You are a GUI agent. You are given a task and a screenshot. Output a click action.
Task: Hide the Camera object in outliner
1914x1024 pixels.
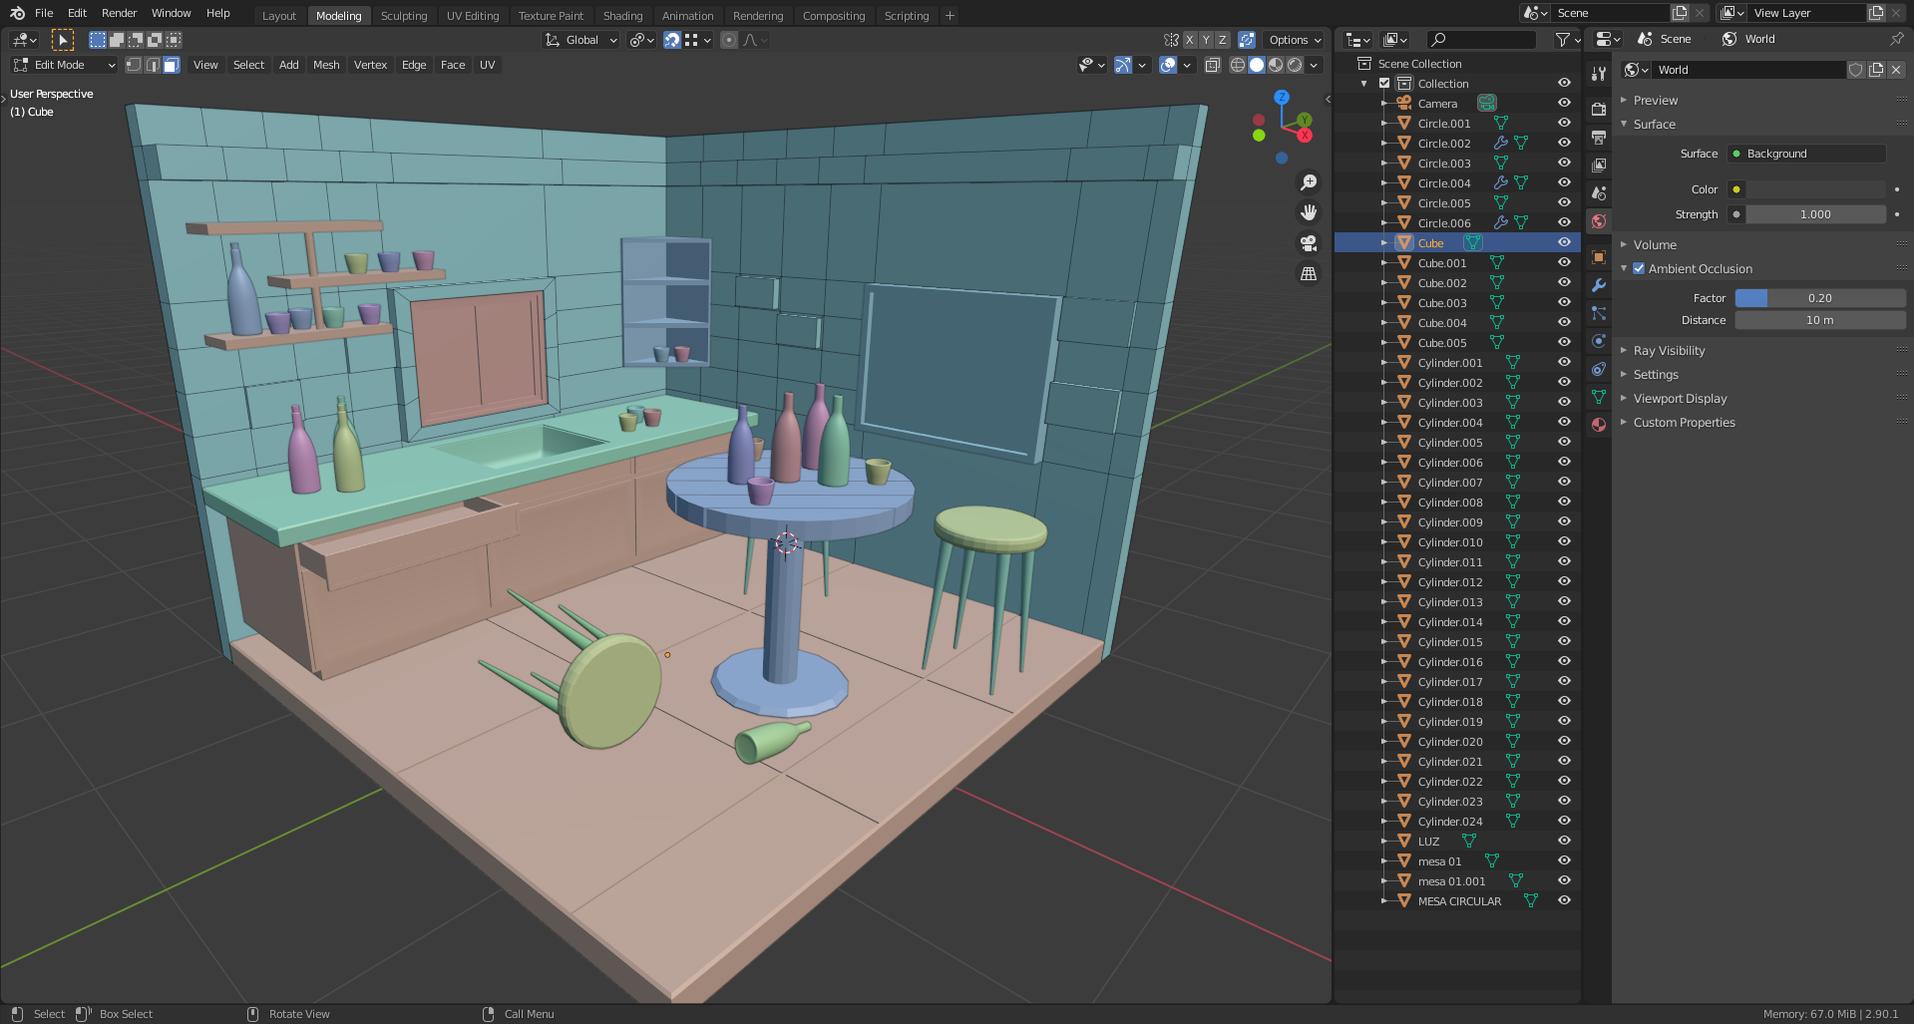[1564, 103]
